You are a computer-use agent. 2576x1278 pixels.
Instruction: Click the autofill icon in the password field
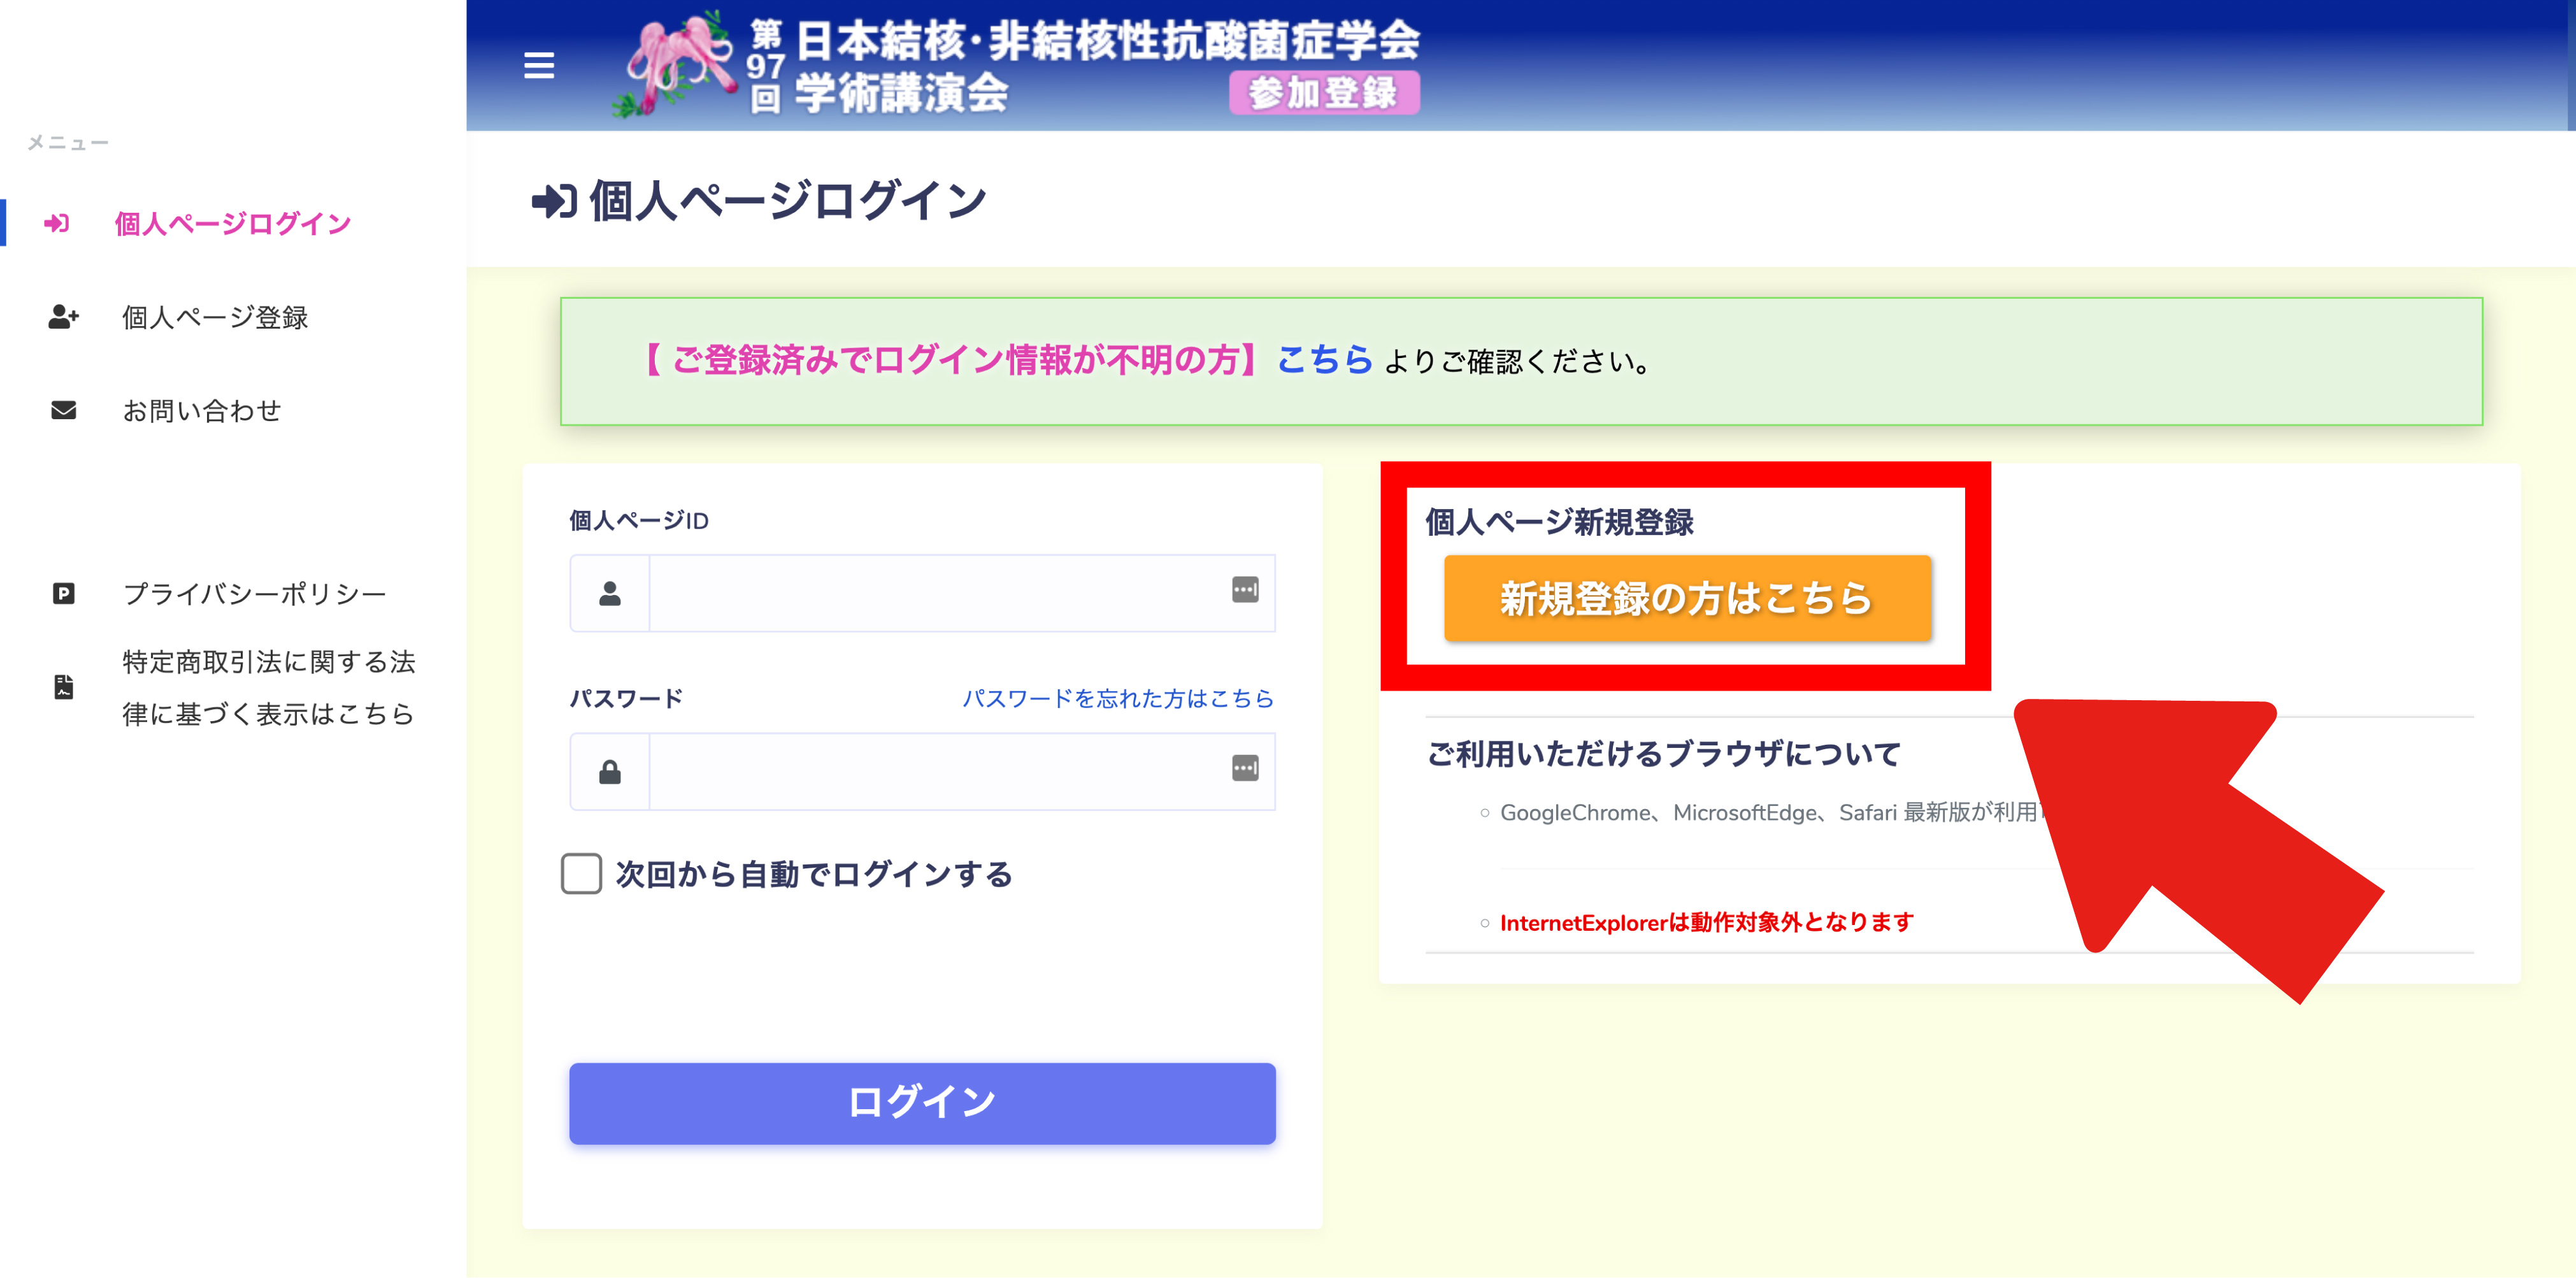click(1245, 768)
